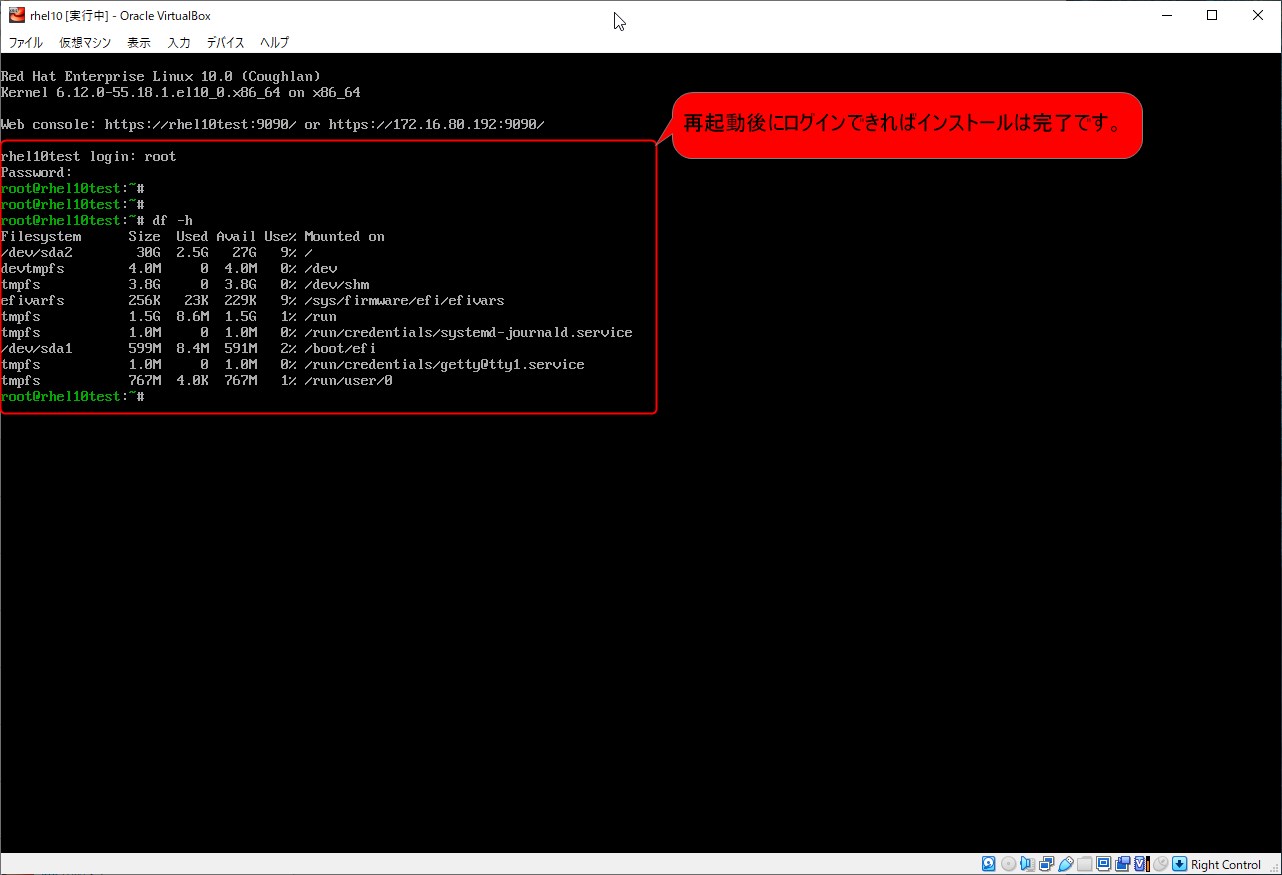
Task: Open the ファイル menu
Action: click(x=26, y=42)
